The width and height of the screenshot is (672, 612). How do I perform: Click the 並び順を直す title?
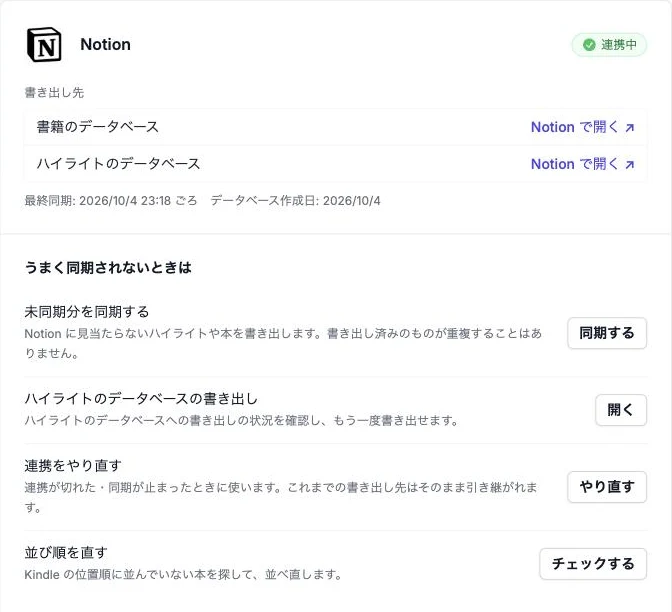[x=66, y=552]
